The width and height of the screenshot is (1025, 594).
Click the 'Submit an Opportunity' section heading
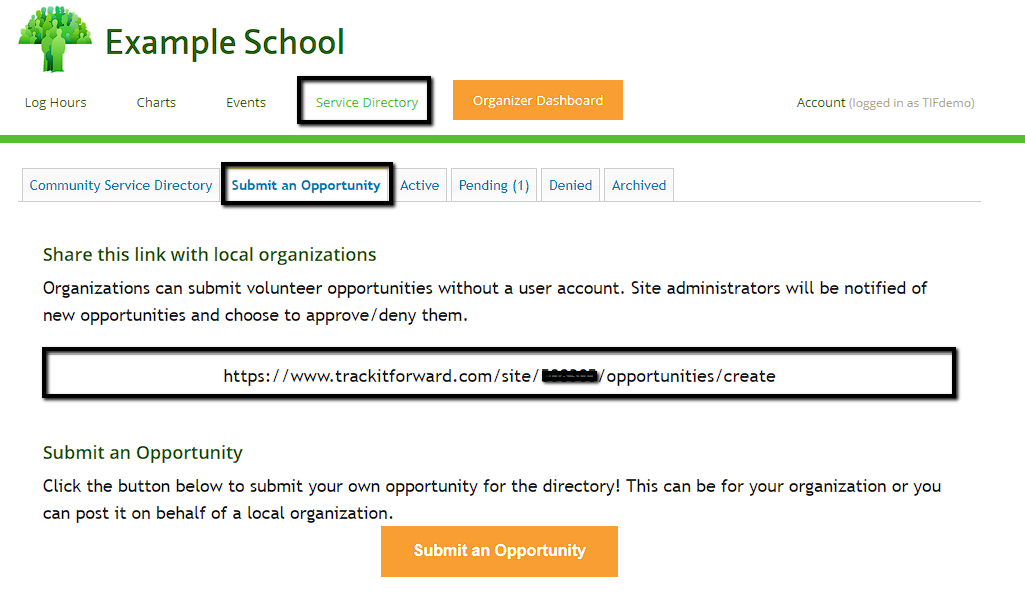[143, 452]
